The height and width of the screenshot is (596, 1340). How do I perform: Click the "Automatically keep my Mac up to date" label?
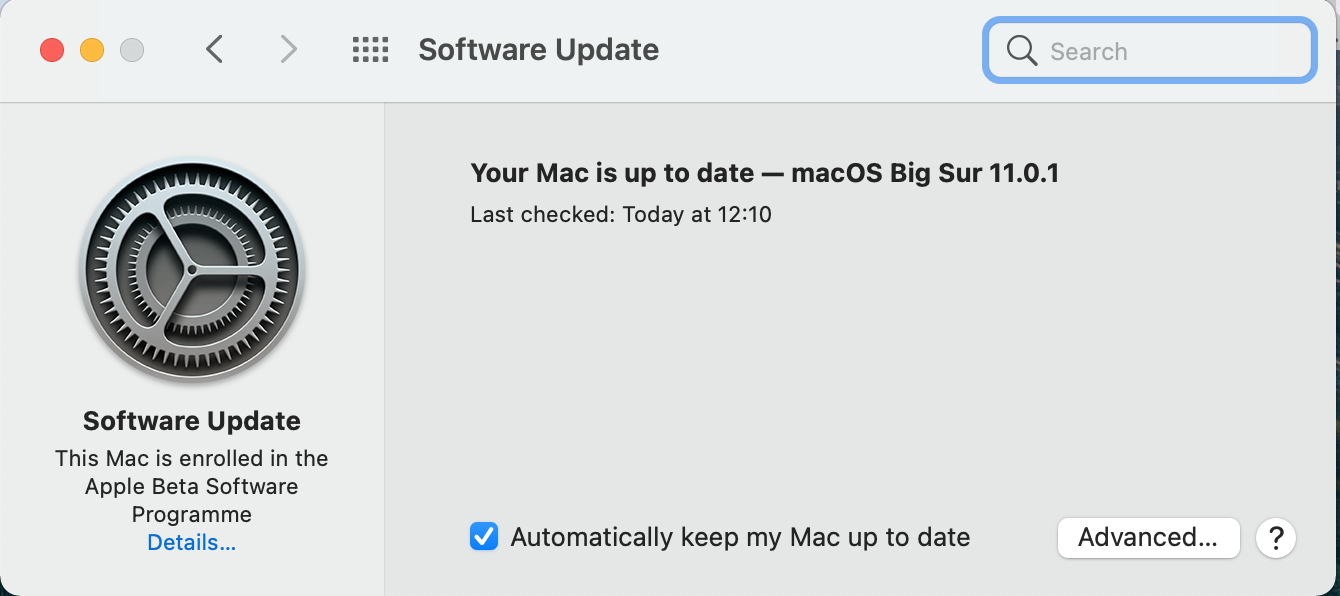[x=740, y=537]
